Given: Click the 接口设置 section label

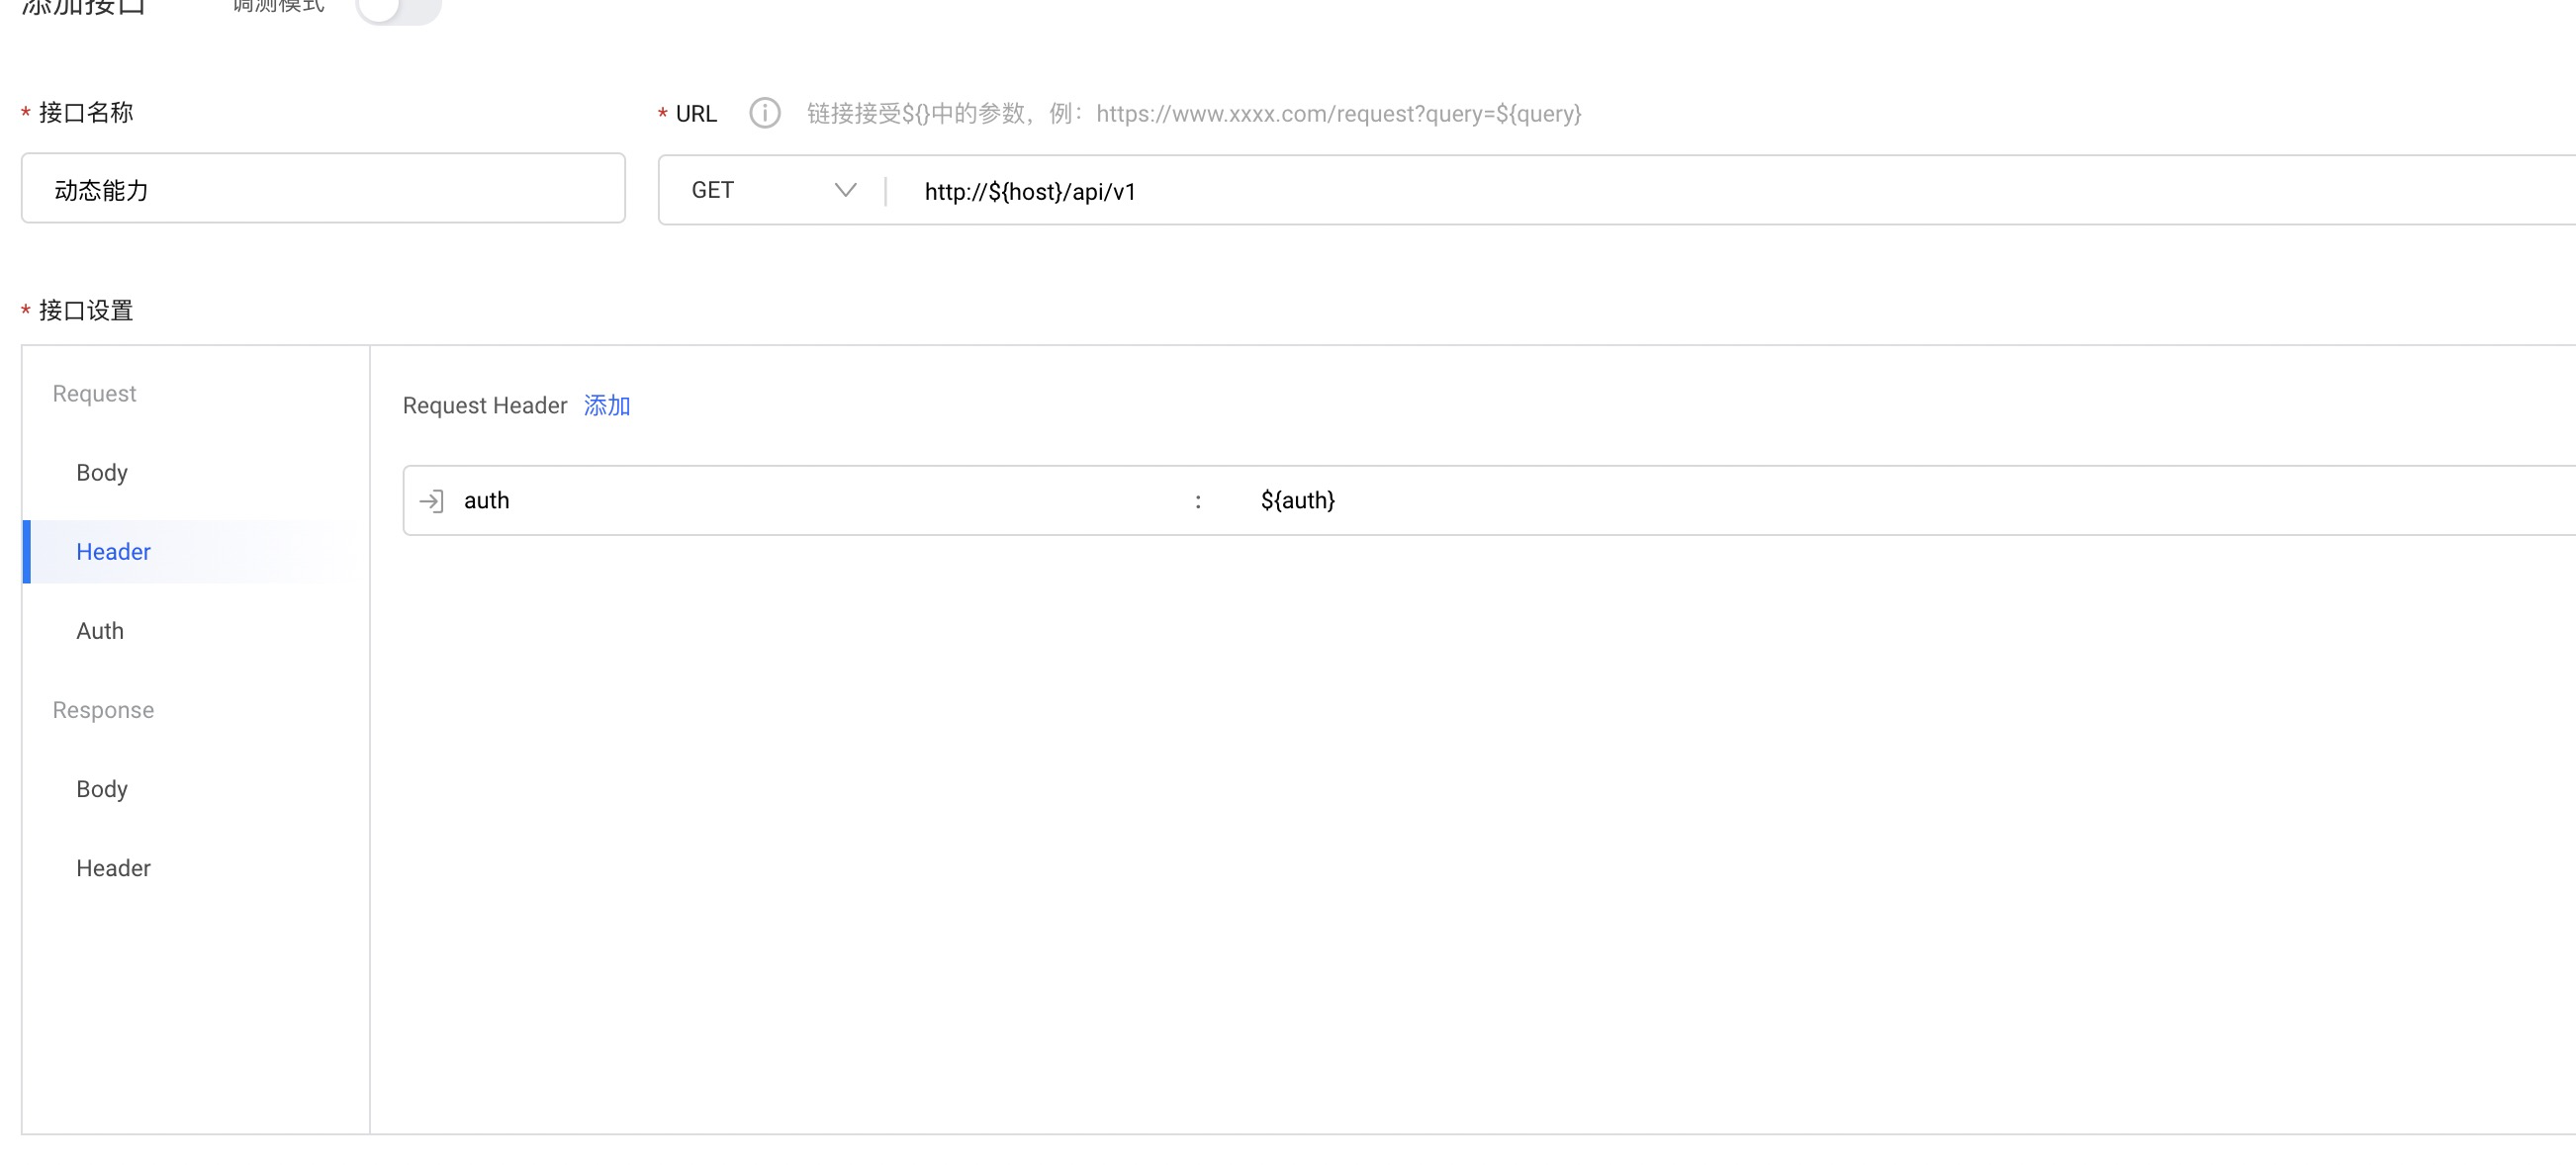Looking at the screenshot, I should [85, 311].
